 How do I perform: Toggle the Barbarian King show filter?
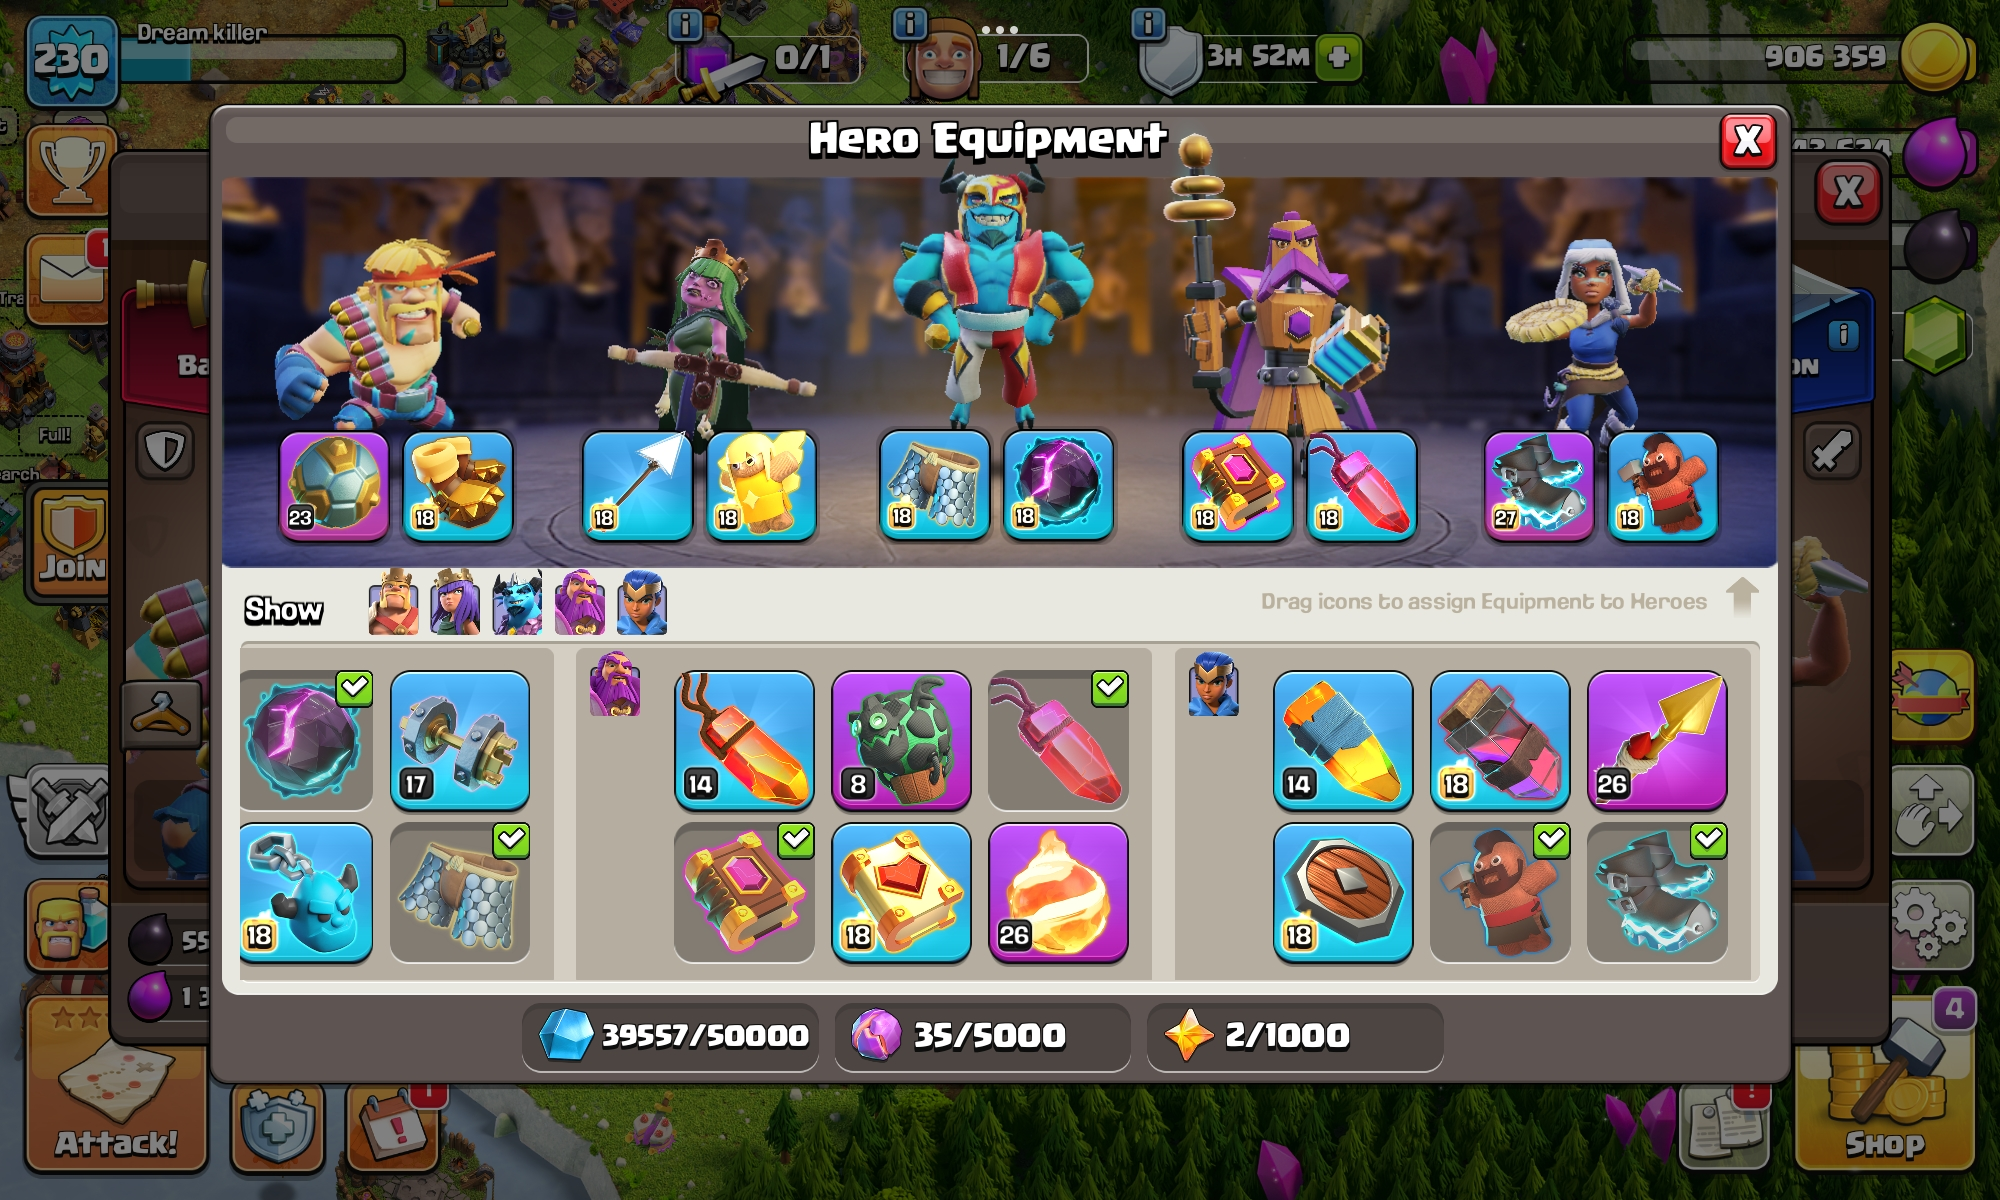(393, 603)
